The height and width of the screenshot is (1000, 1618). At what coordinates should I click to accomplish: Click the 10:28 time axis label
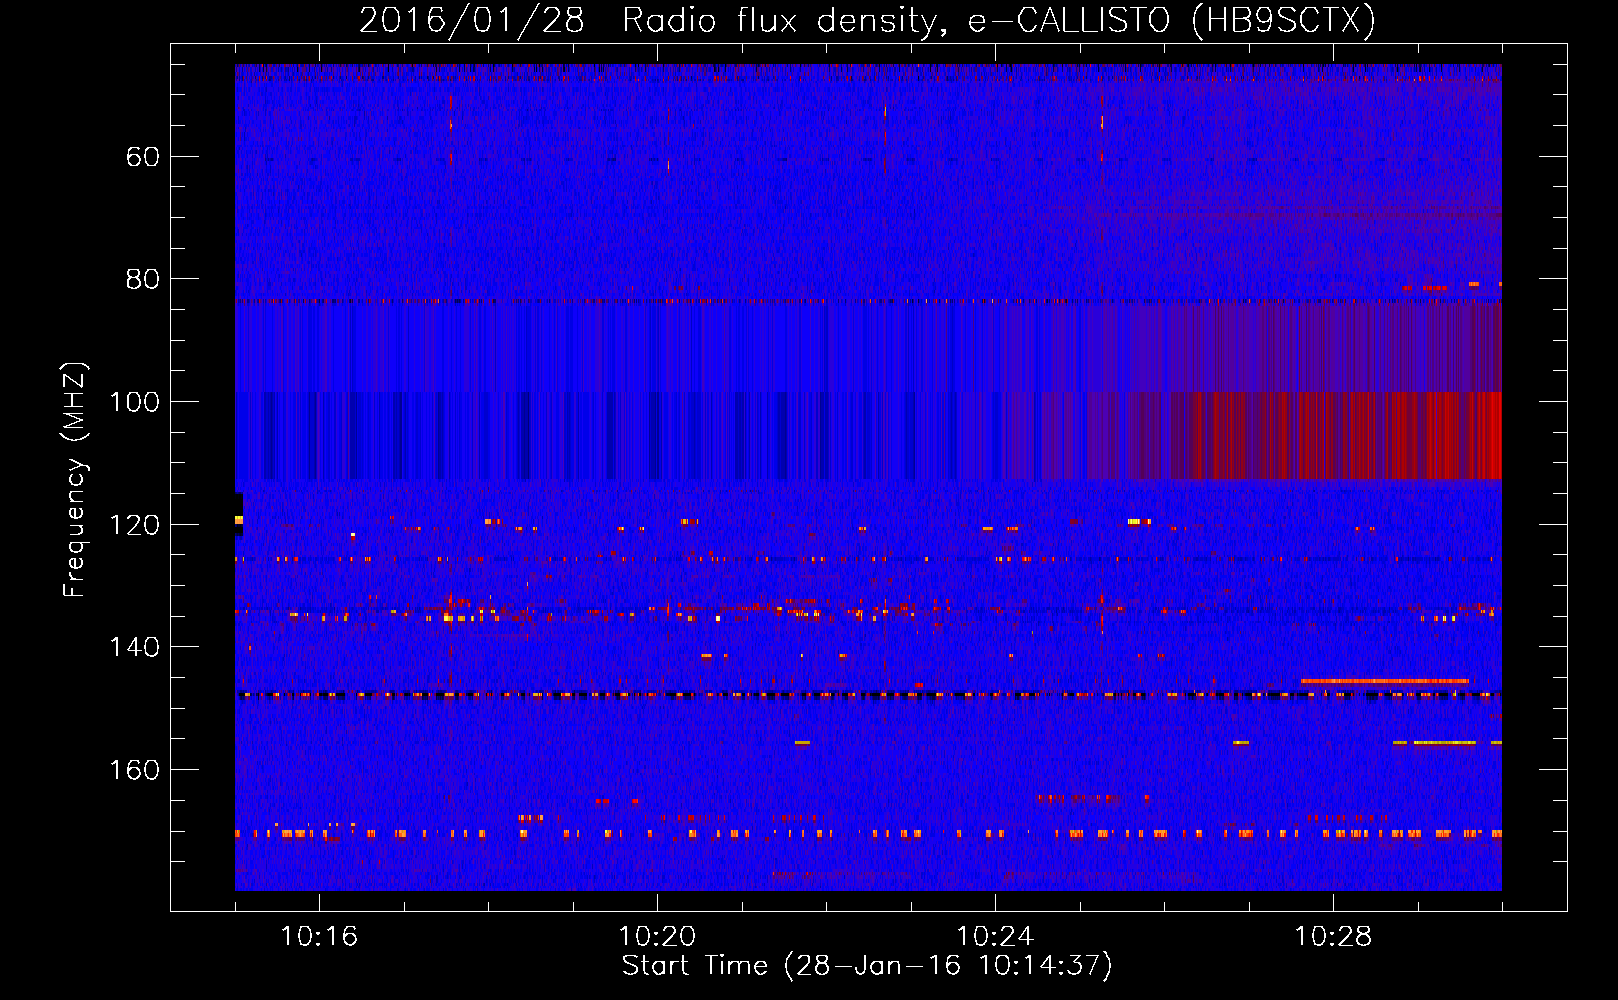point(1333,937)
